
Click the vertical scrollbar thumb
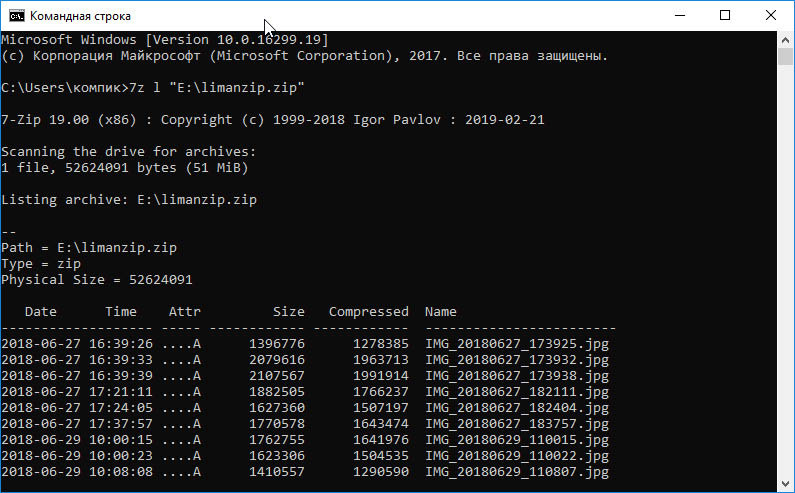tap(785, 56)
